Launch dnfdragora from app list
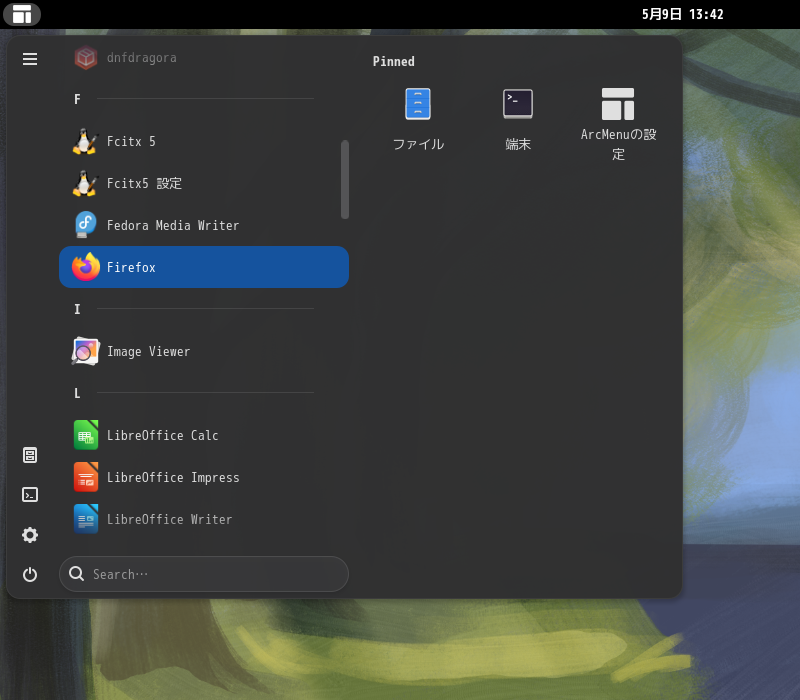This screenshot has width=800, height=700. tap(204, 58)
